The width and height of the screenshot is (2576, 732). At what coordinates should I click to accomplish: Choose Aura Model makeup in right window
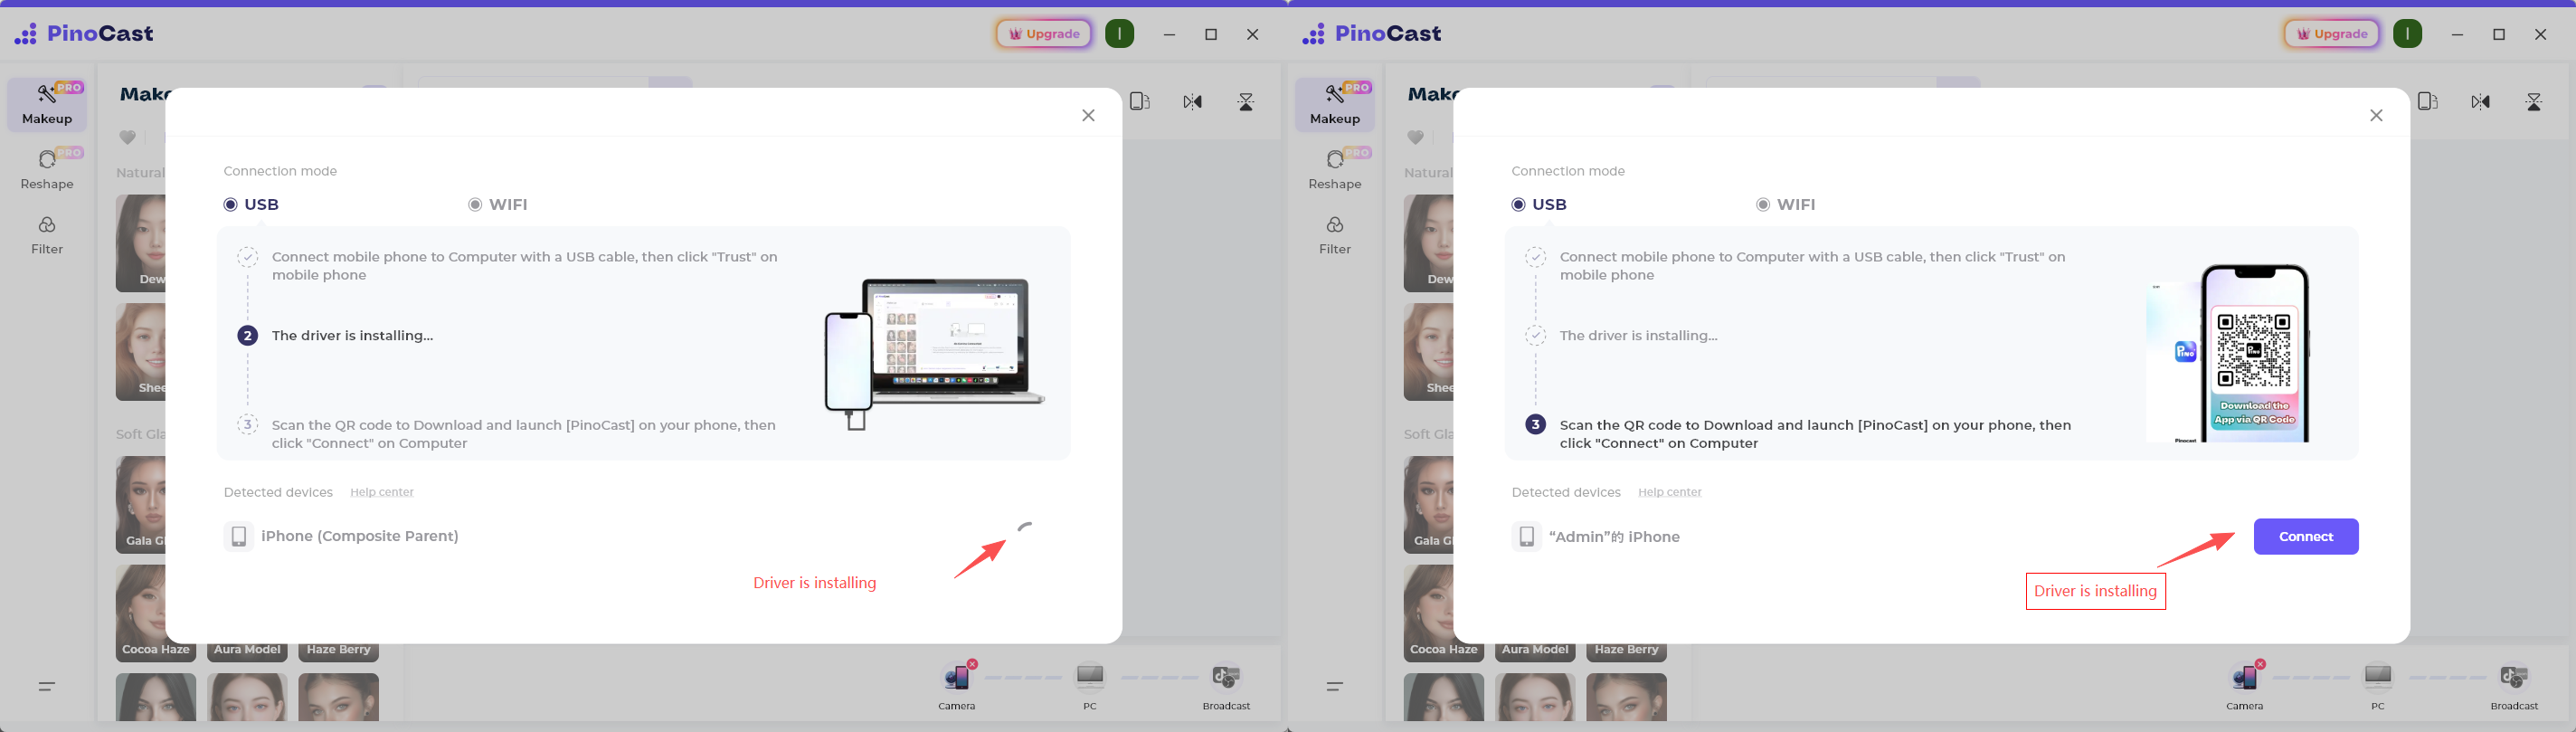coord(1535,651)
